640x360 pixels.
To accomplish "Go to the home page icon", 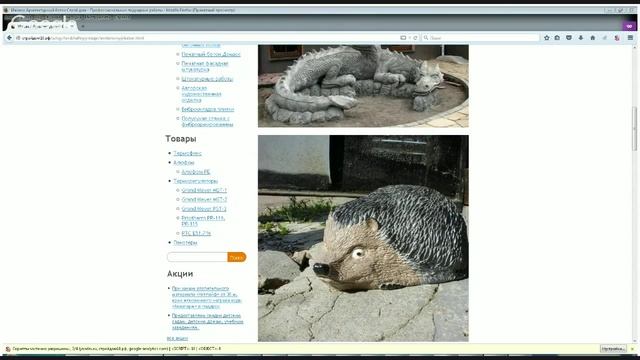I will point(593,38).
